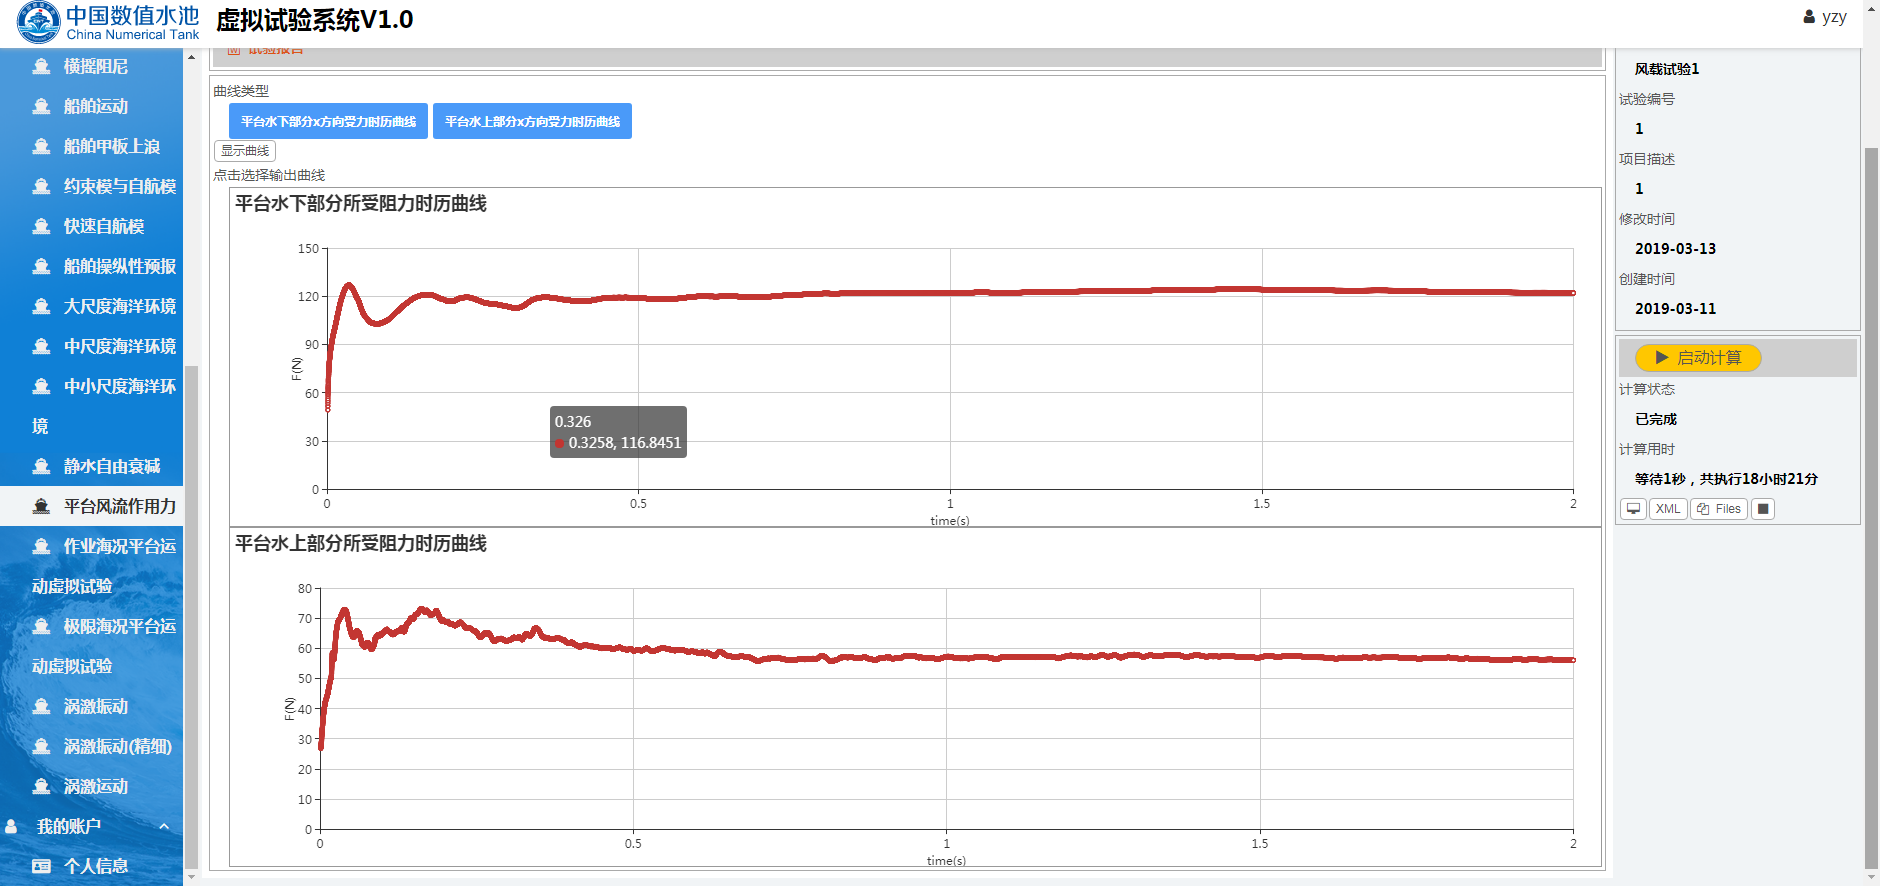The image size is (1880, 886).
Task: Click the XML button
Action: pyautogui.click(x=1667, y=509)
